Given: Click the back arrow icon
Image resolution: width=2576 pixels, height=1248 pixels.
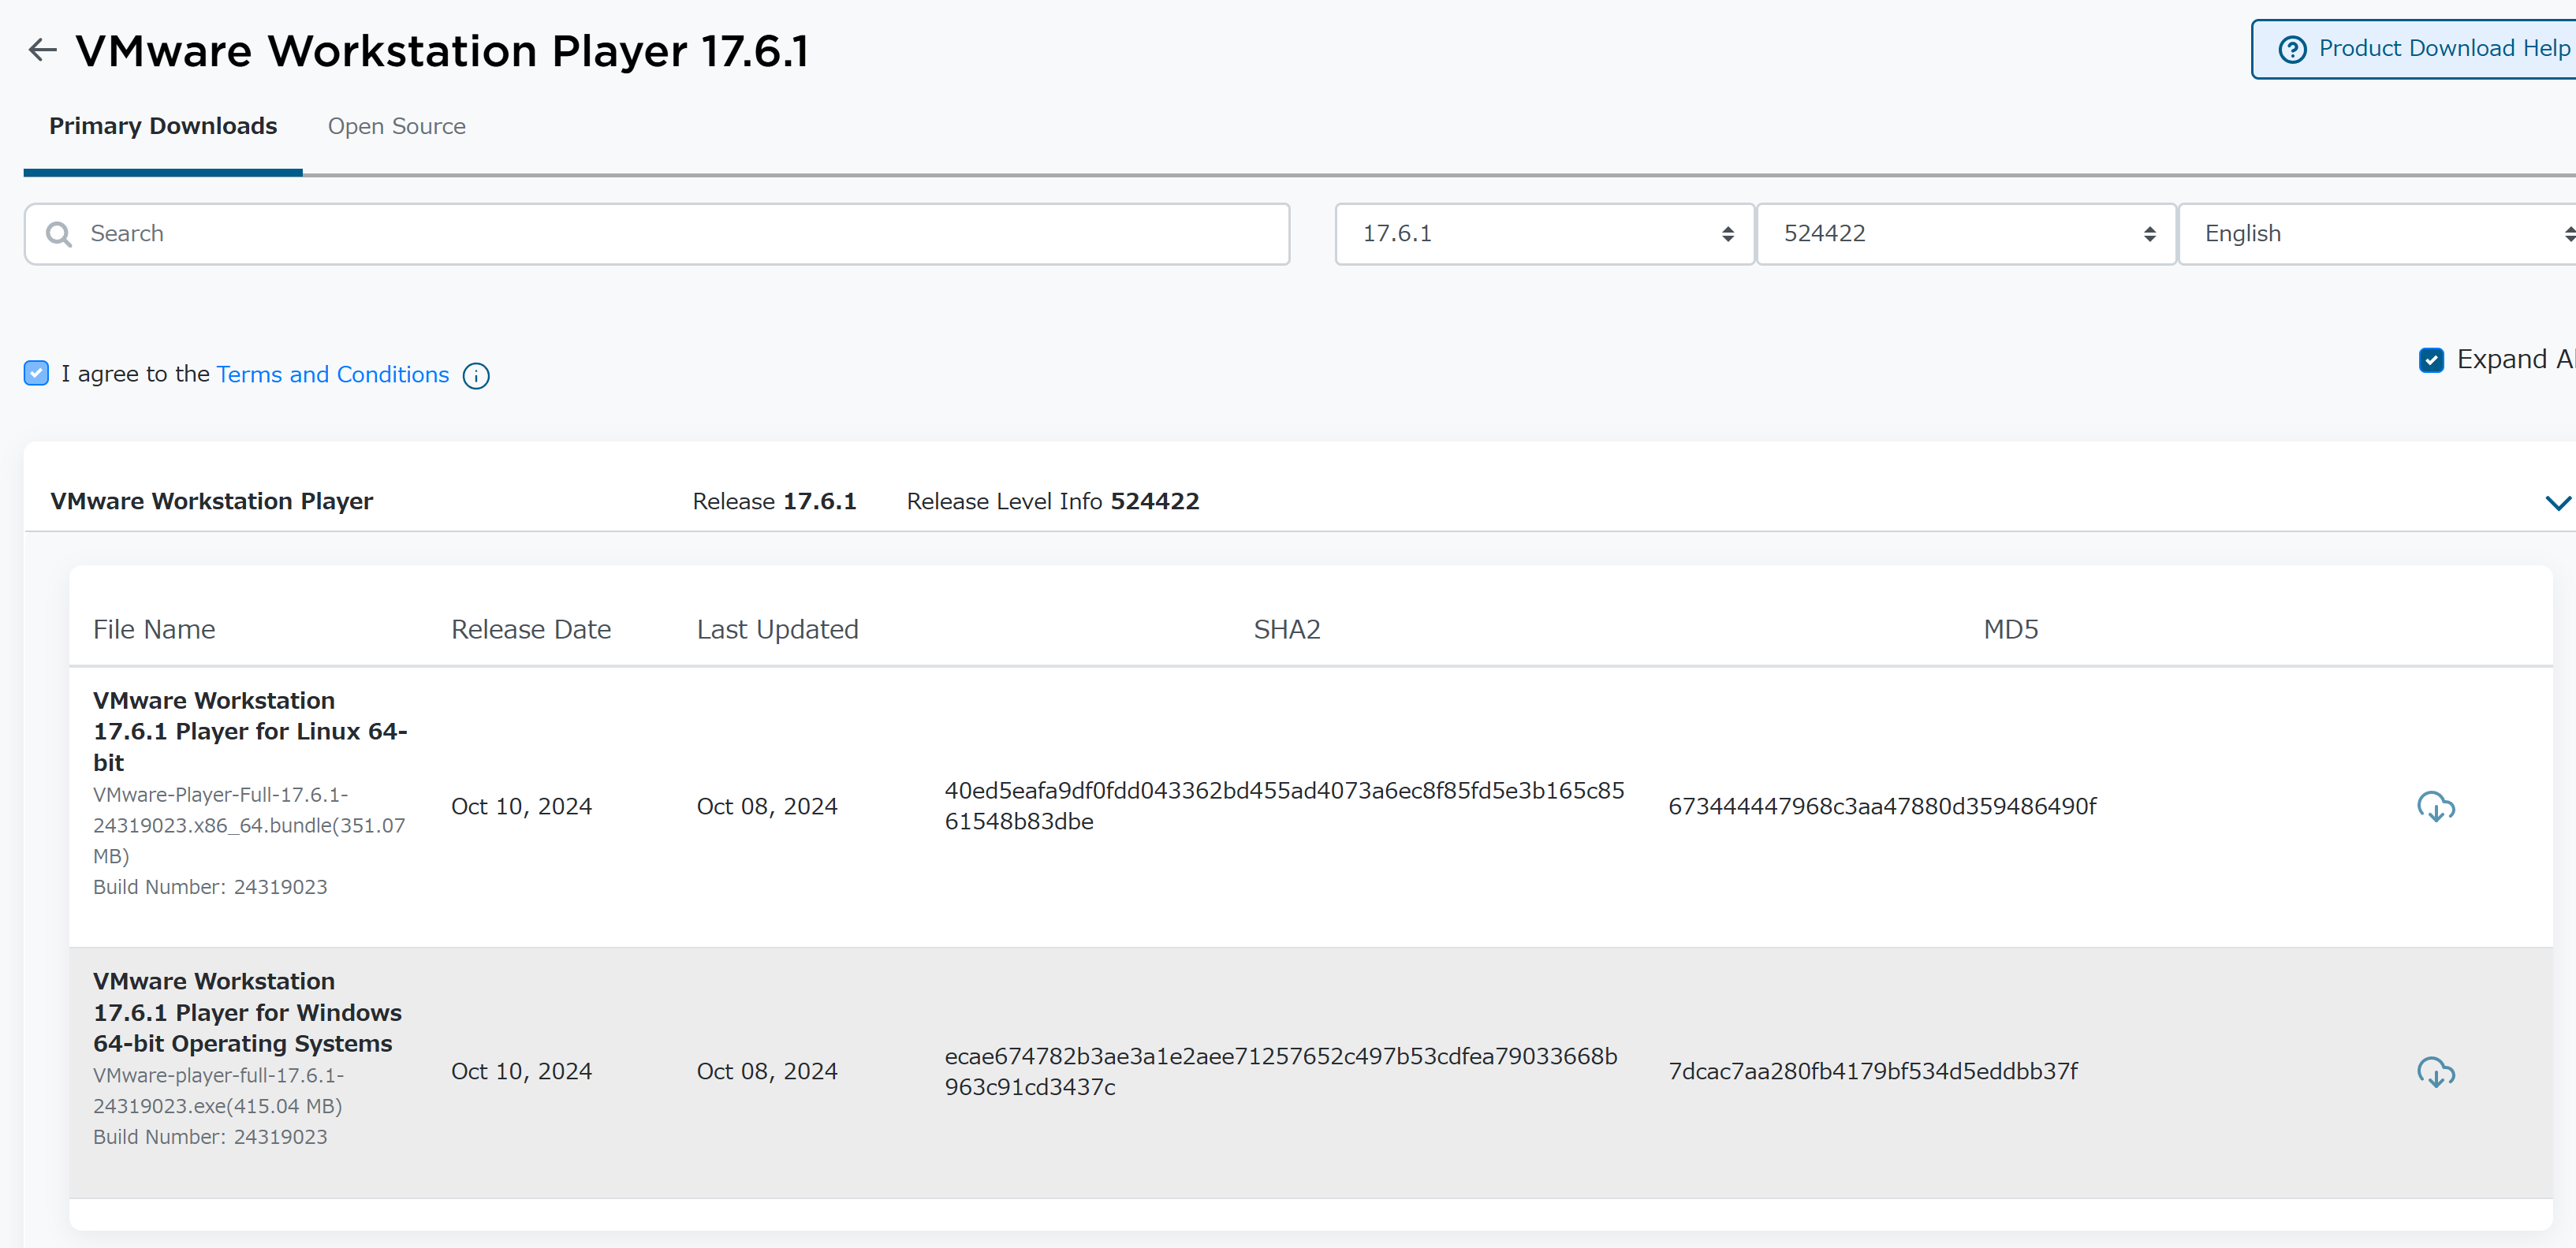Looking at the screenshot, I should coord(42,50).
